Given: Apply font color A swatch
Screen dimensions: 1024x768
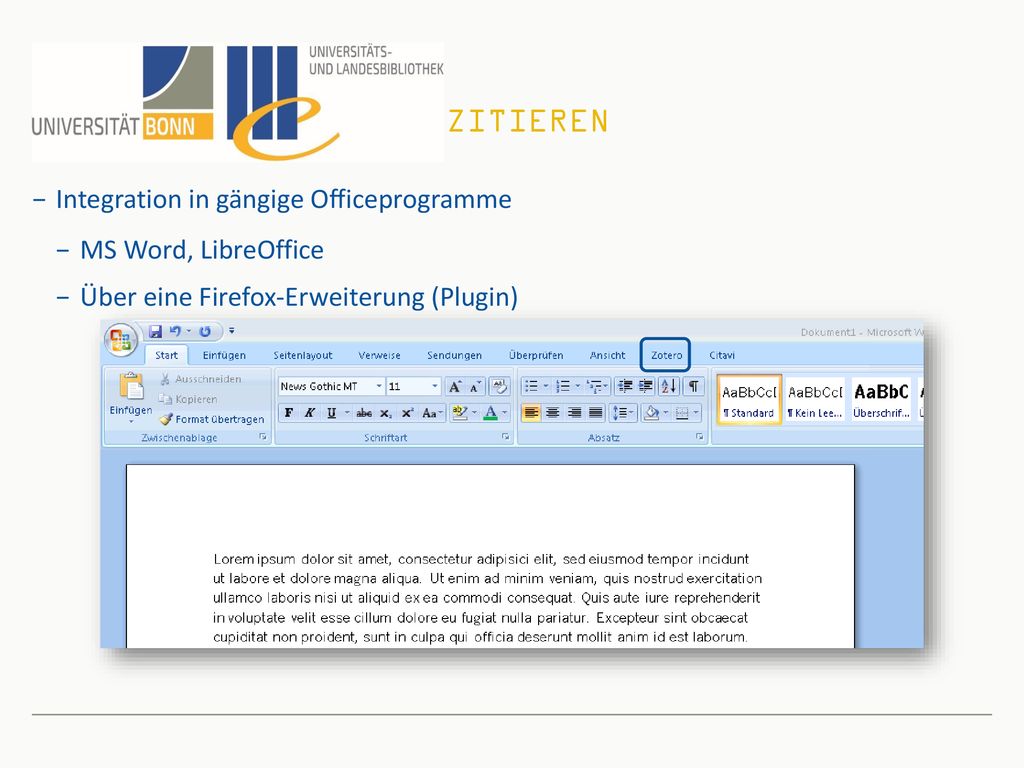Looking at the screenshot, I should point(490,413).
